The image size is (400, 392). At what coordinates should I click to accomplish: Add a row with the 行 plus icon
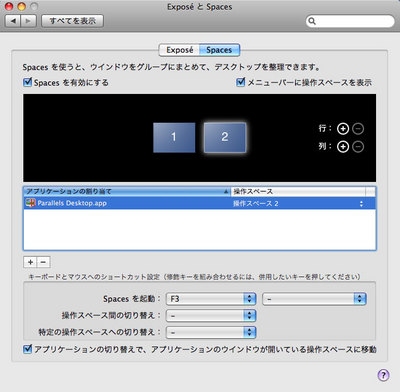pyautogui.click(x=343, y=129)
